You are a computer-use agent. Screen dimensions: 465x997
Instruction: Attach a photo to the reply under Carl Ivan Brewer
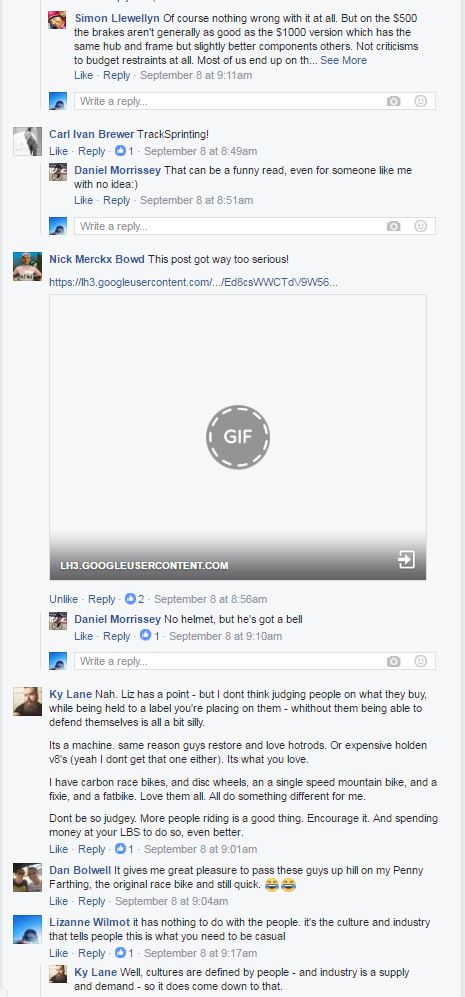coord(394,226)
